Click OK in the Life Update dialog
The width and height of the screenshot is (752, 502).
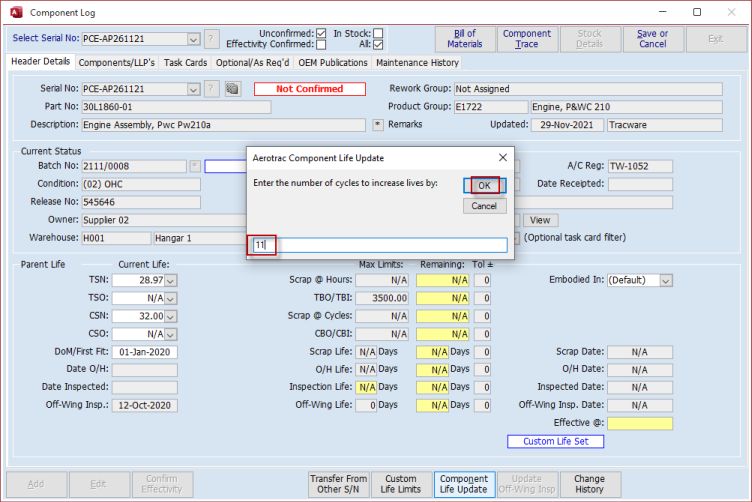point(484,186)
